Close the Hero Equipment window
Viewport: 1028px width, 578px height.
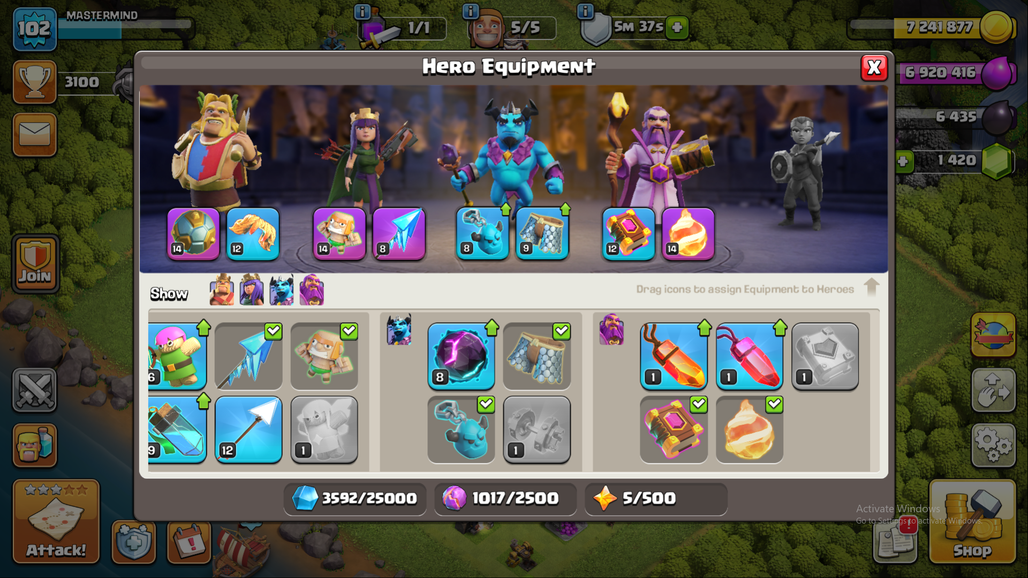pos(874,67)
